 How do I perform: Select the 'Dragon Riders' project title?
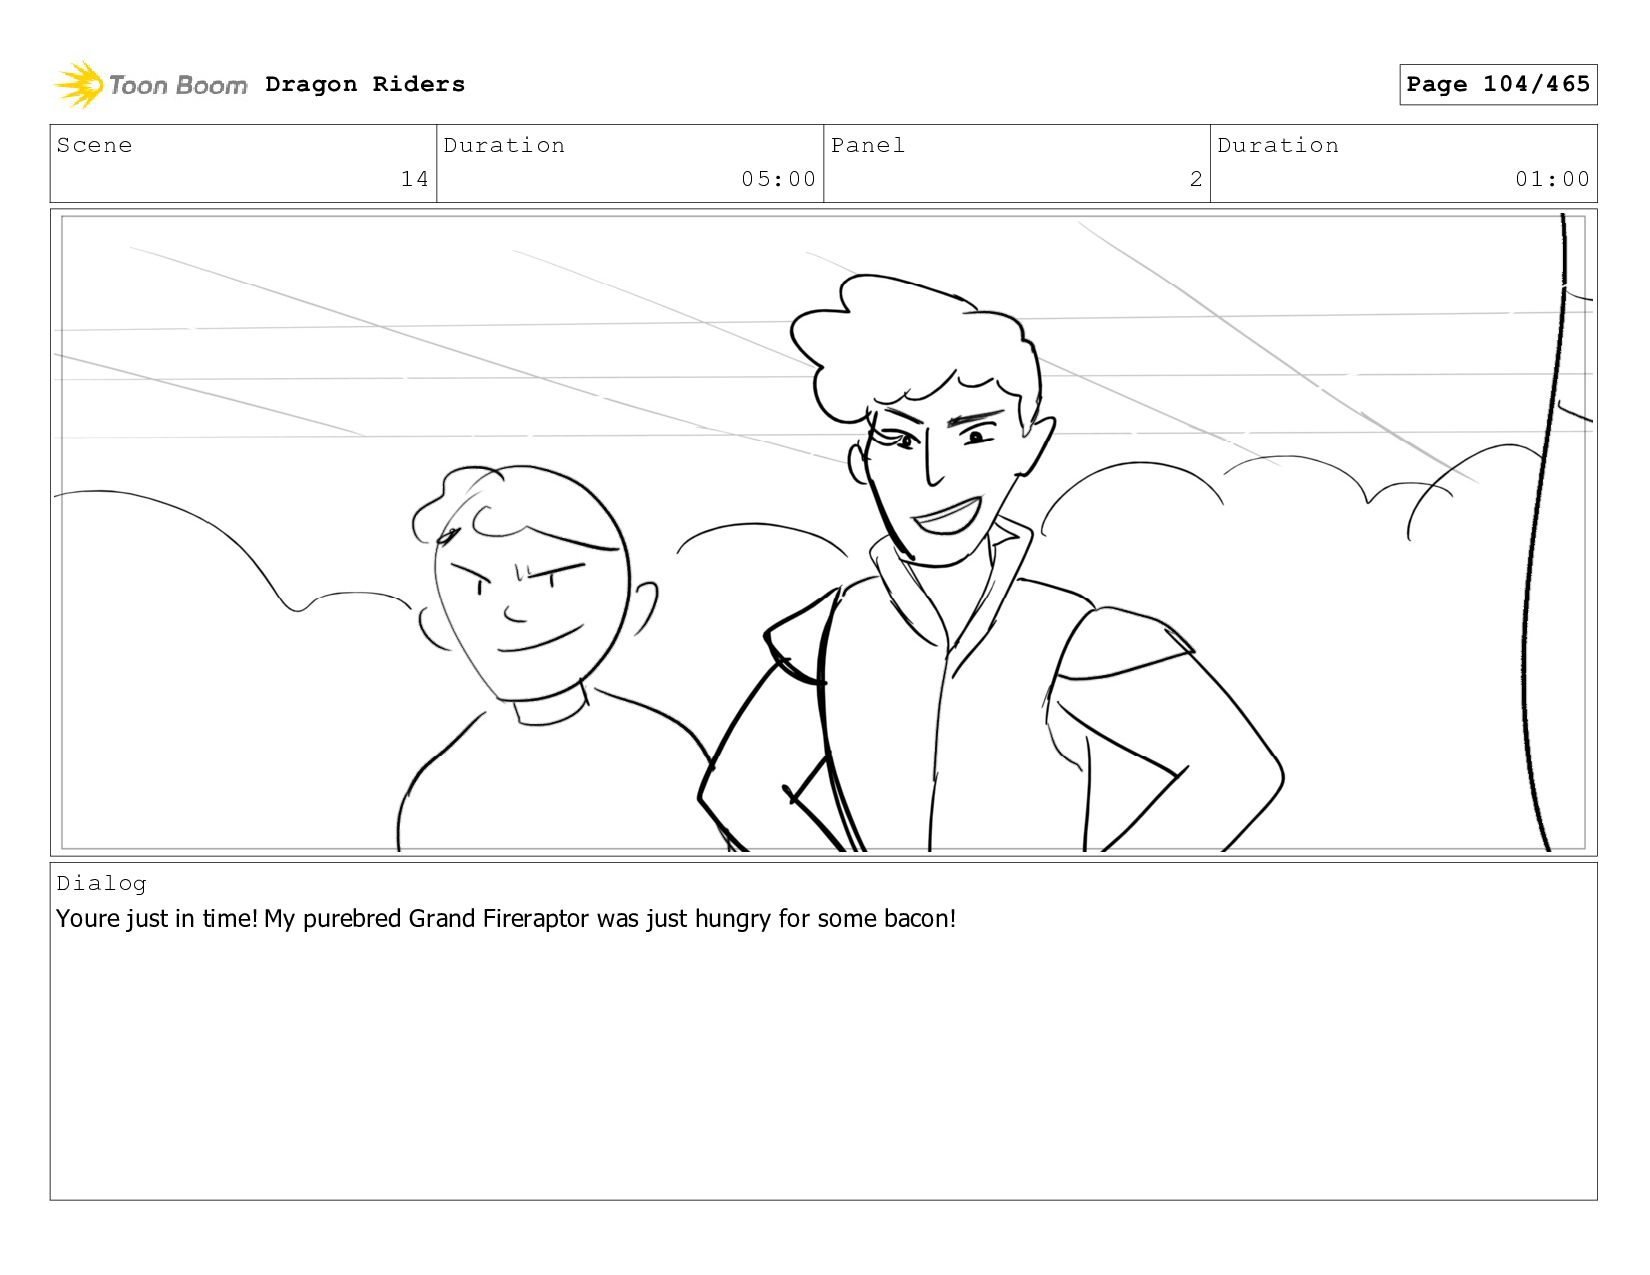(365, 84)
